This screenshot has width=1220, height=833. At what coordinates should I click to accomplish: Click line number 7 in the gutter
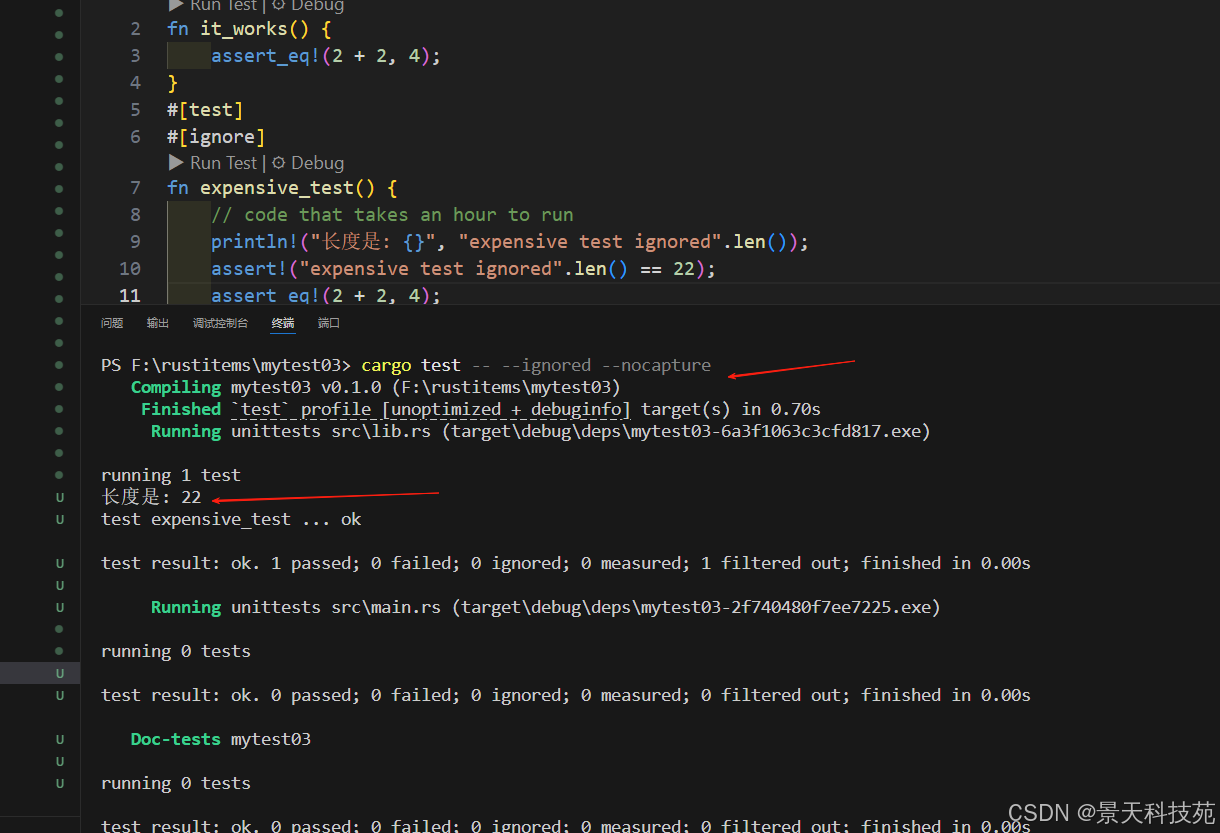(x=135, y=188)
